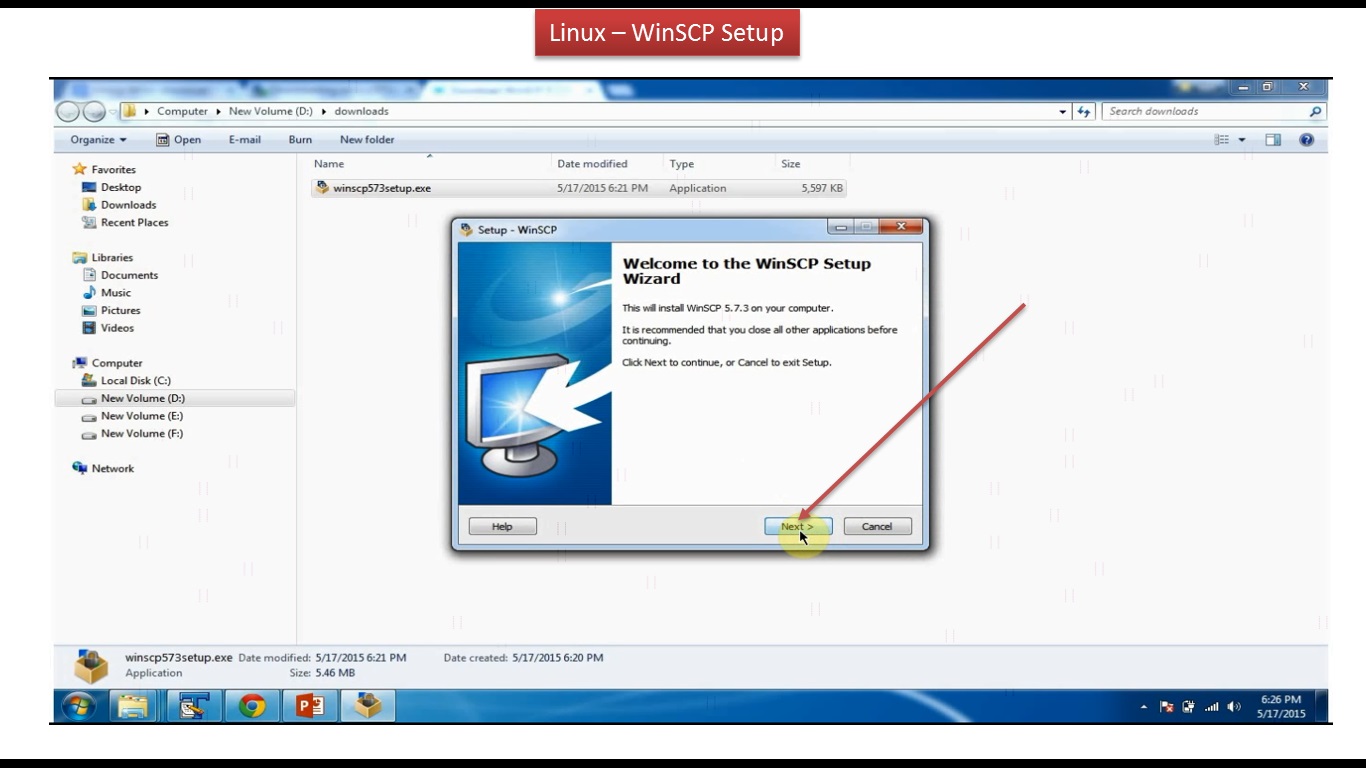Click search magnifier icon
This screenshot has width=1366, height=768.
pyautogui.click(x=1316, y=112)
